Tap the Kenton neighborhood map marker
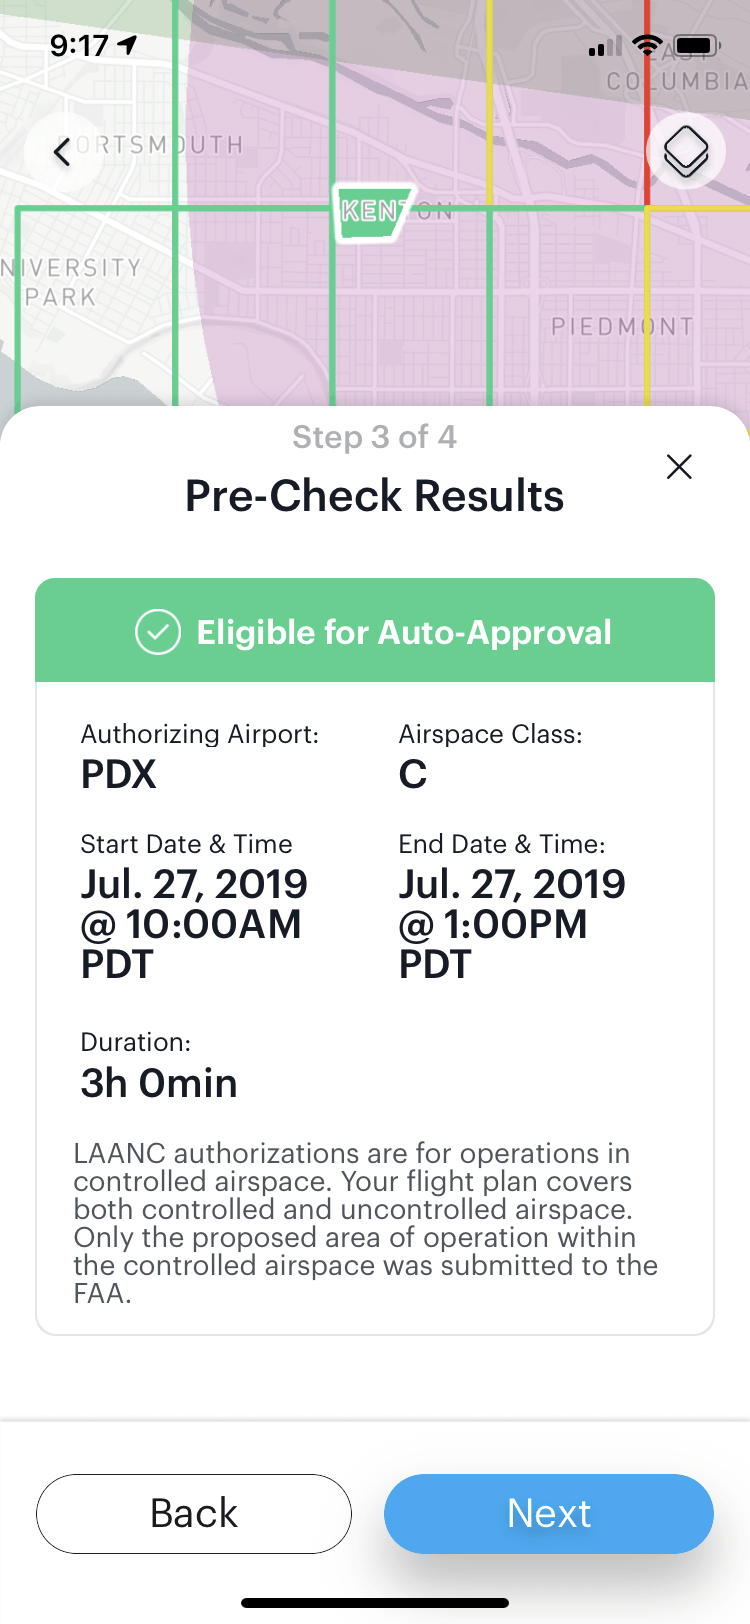 click(374, 211)
